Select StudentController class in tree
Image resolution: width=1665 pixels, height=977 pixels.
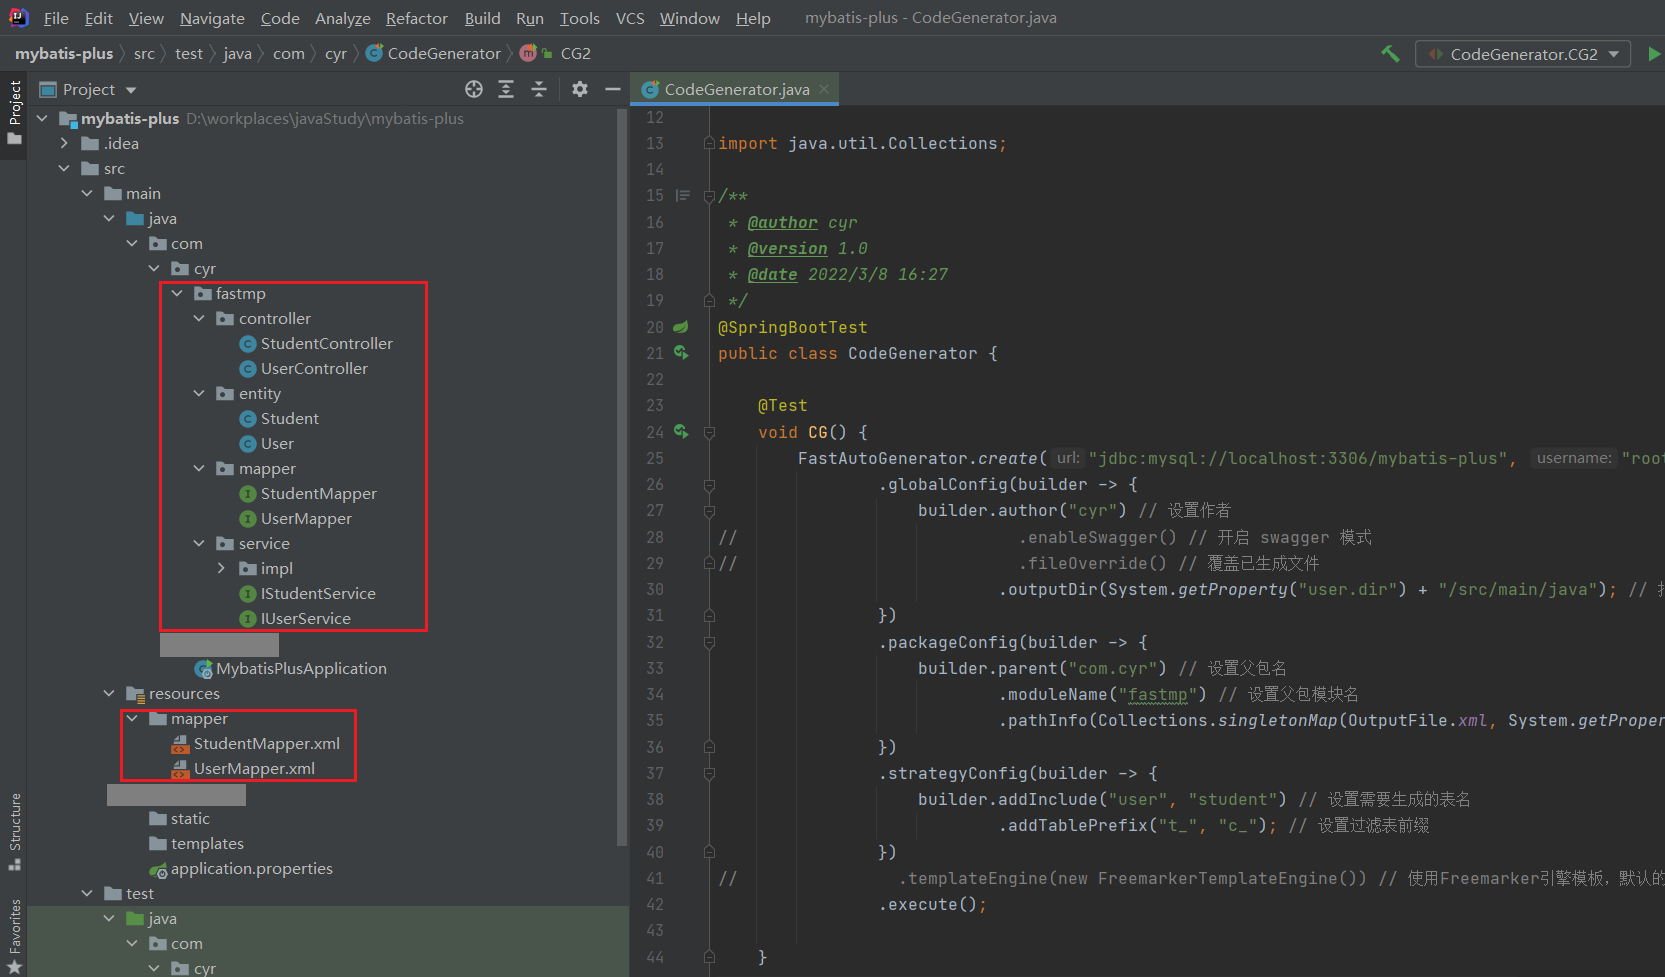pos(327,343)
